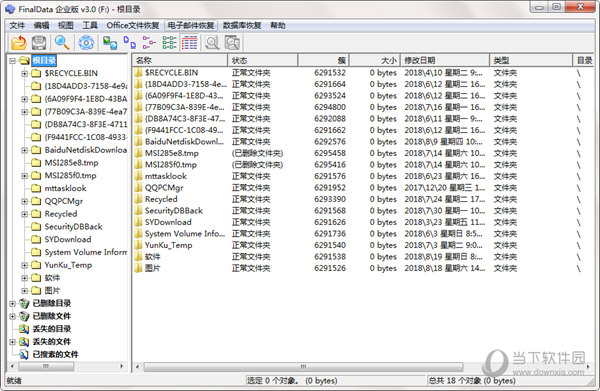600x391 pixels.
Task: Click the file list horizontal scrollbar thumb
Action: click(303, 367)
